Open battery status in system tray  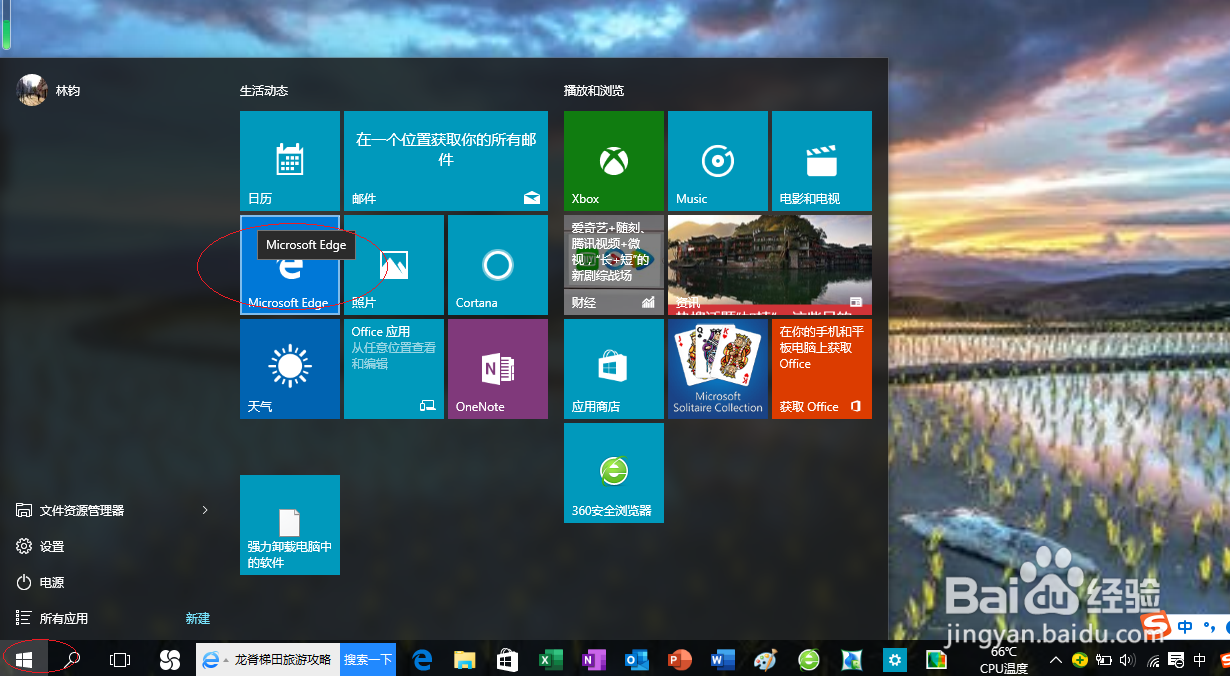point(1104,659)
